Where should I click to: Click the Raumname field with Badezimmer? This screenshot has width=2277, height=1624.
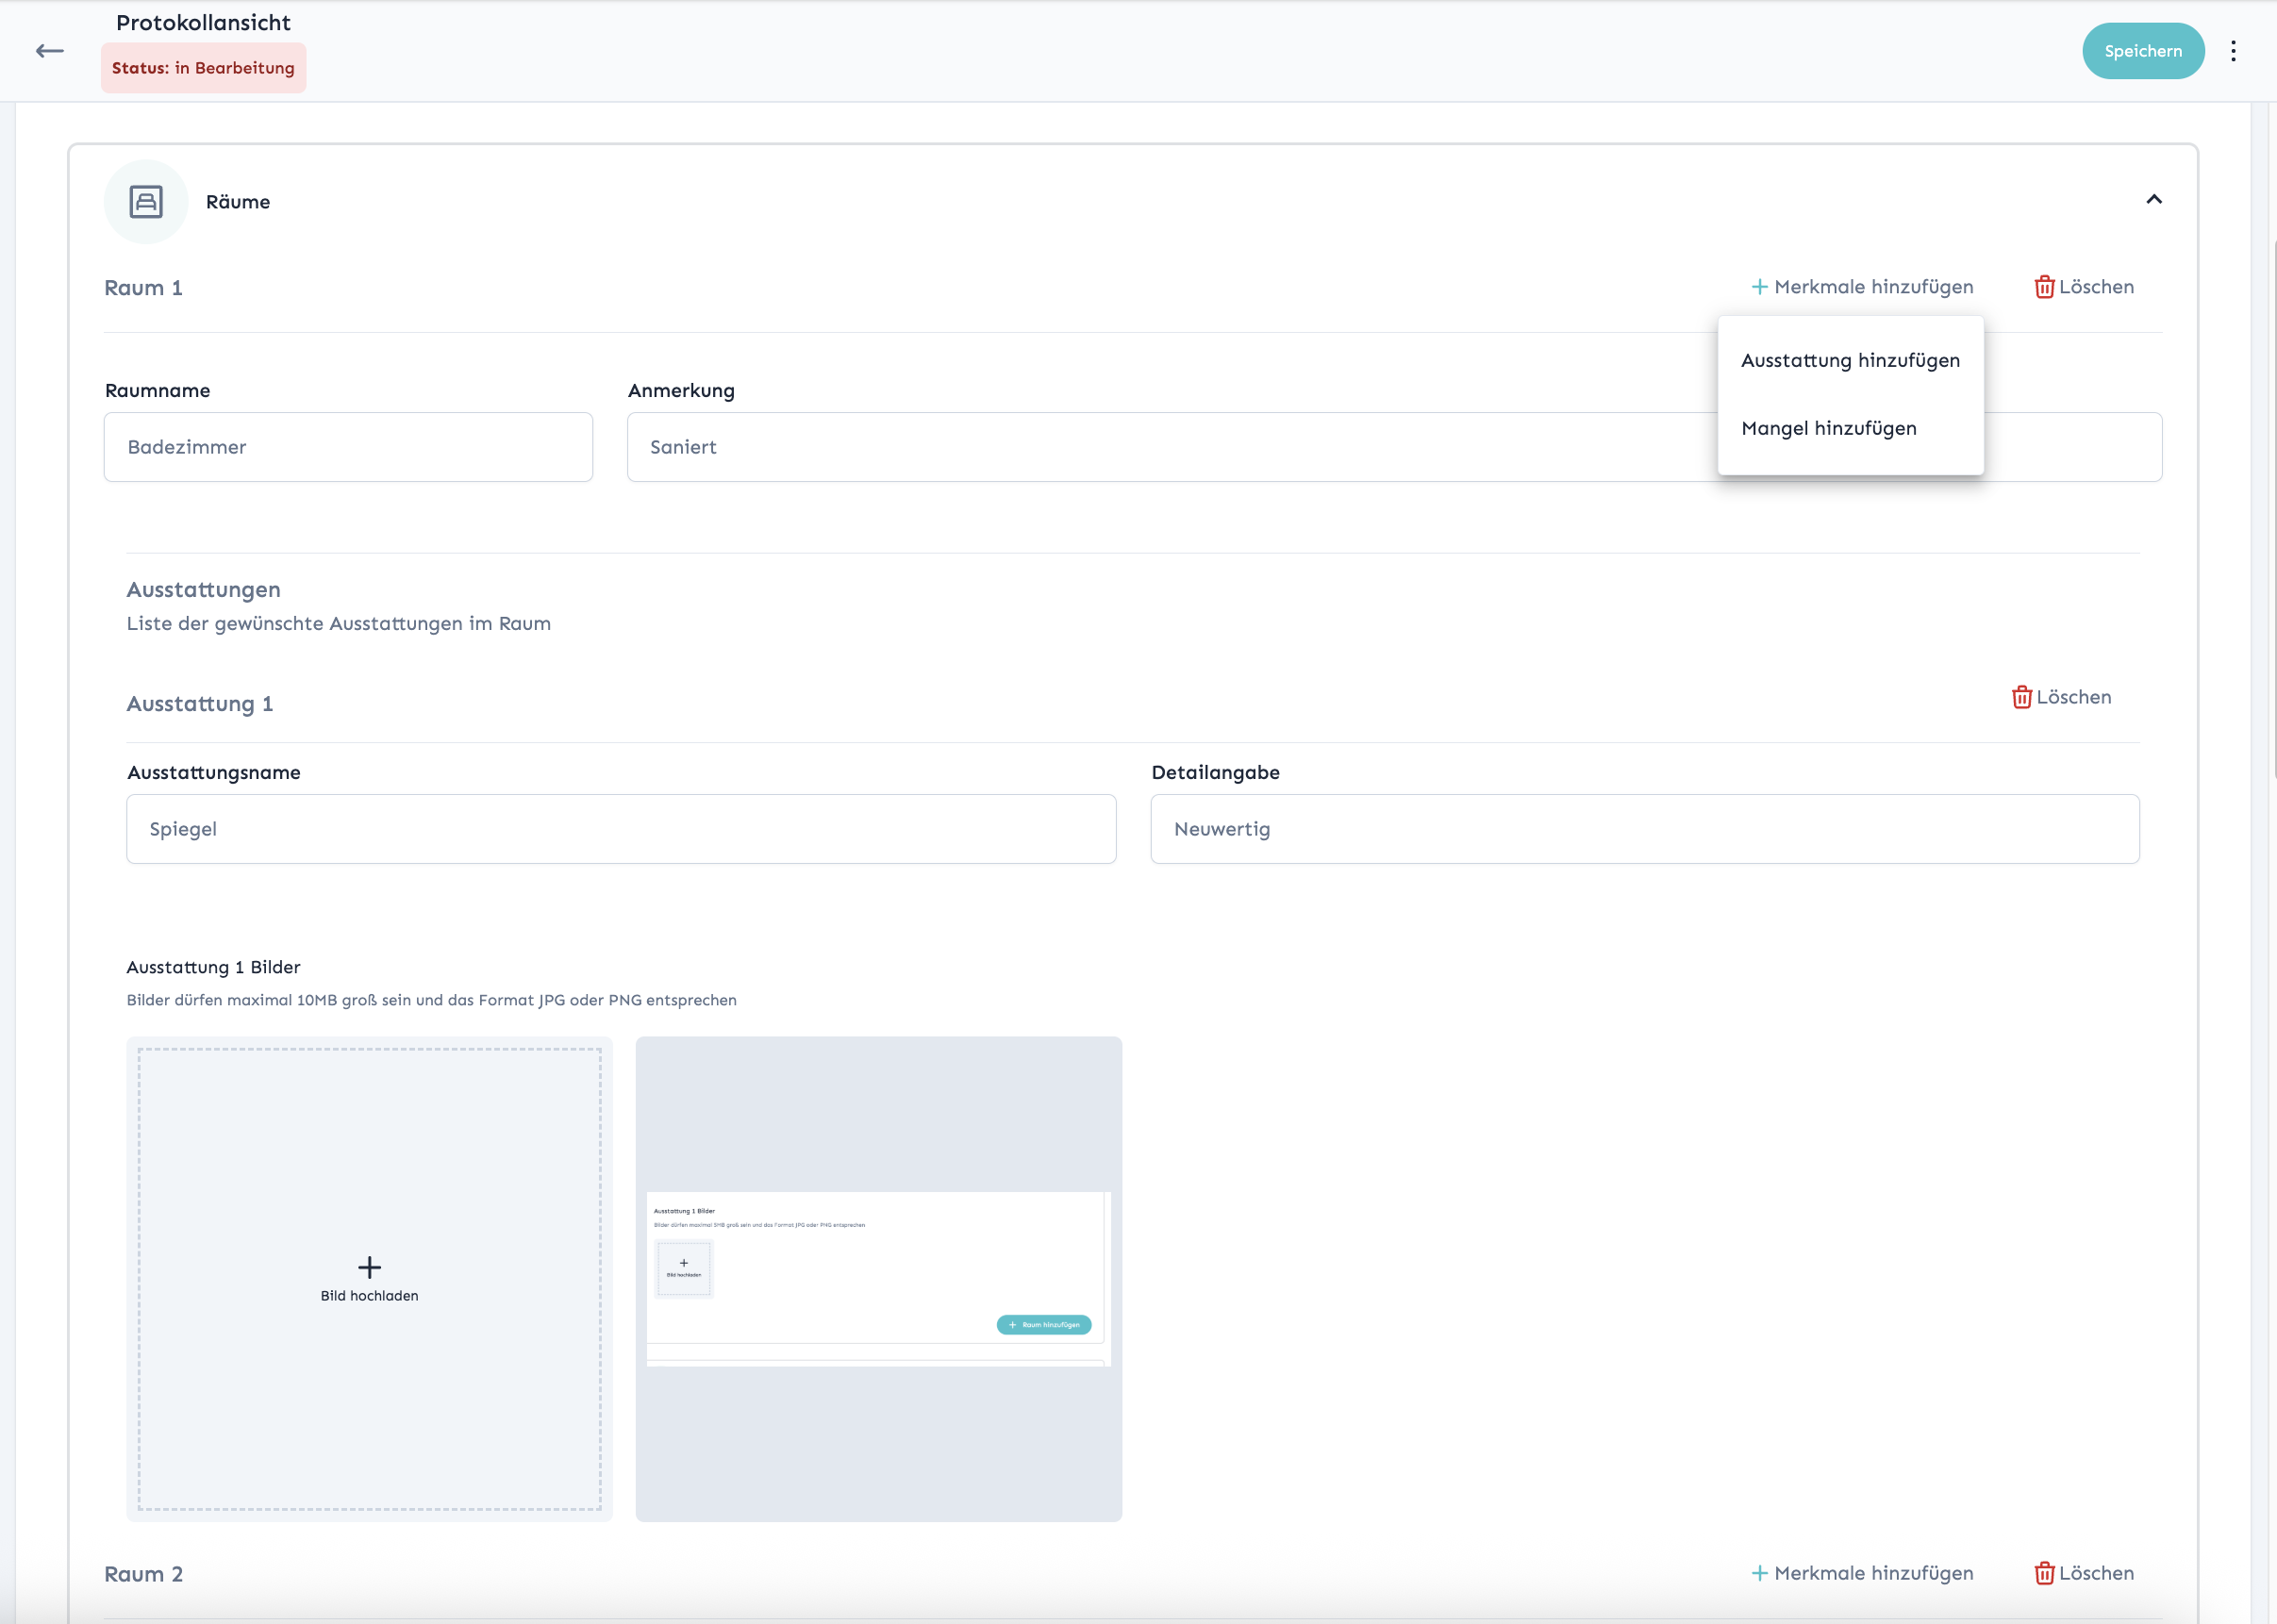tap(348, 447)
